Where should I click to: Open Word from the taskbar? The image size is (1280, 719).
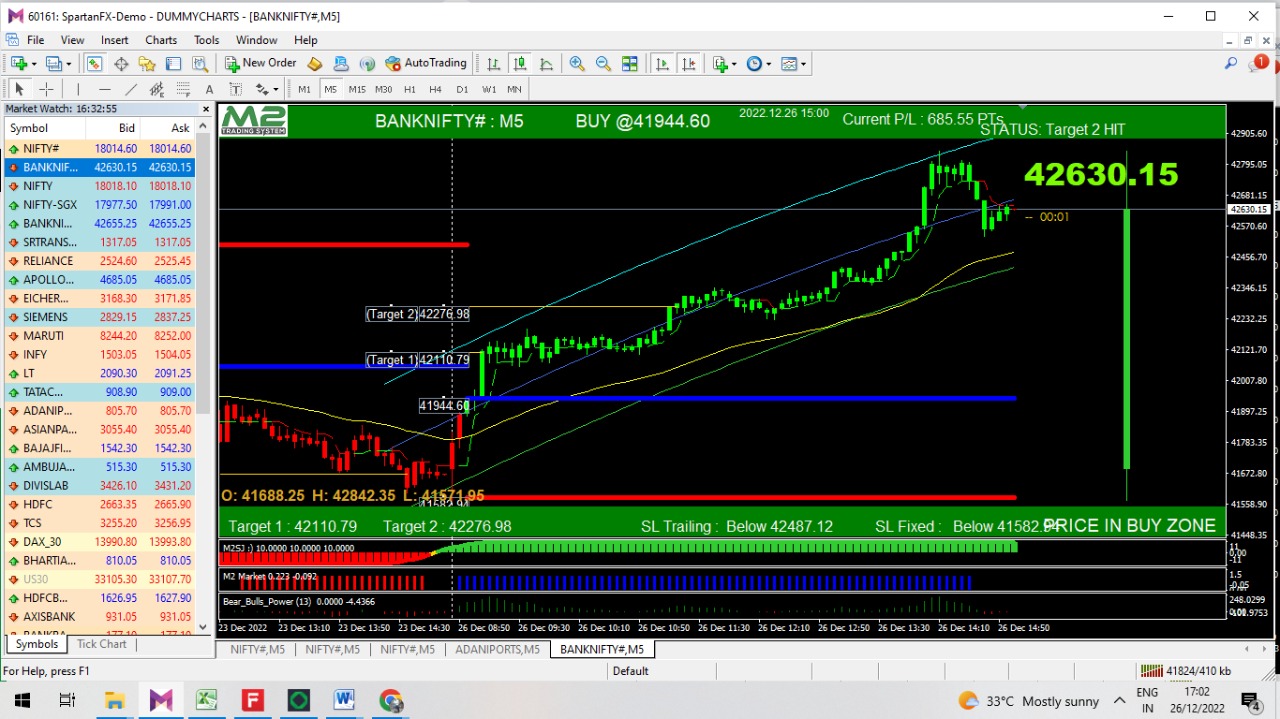[x=344, y=701]
